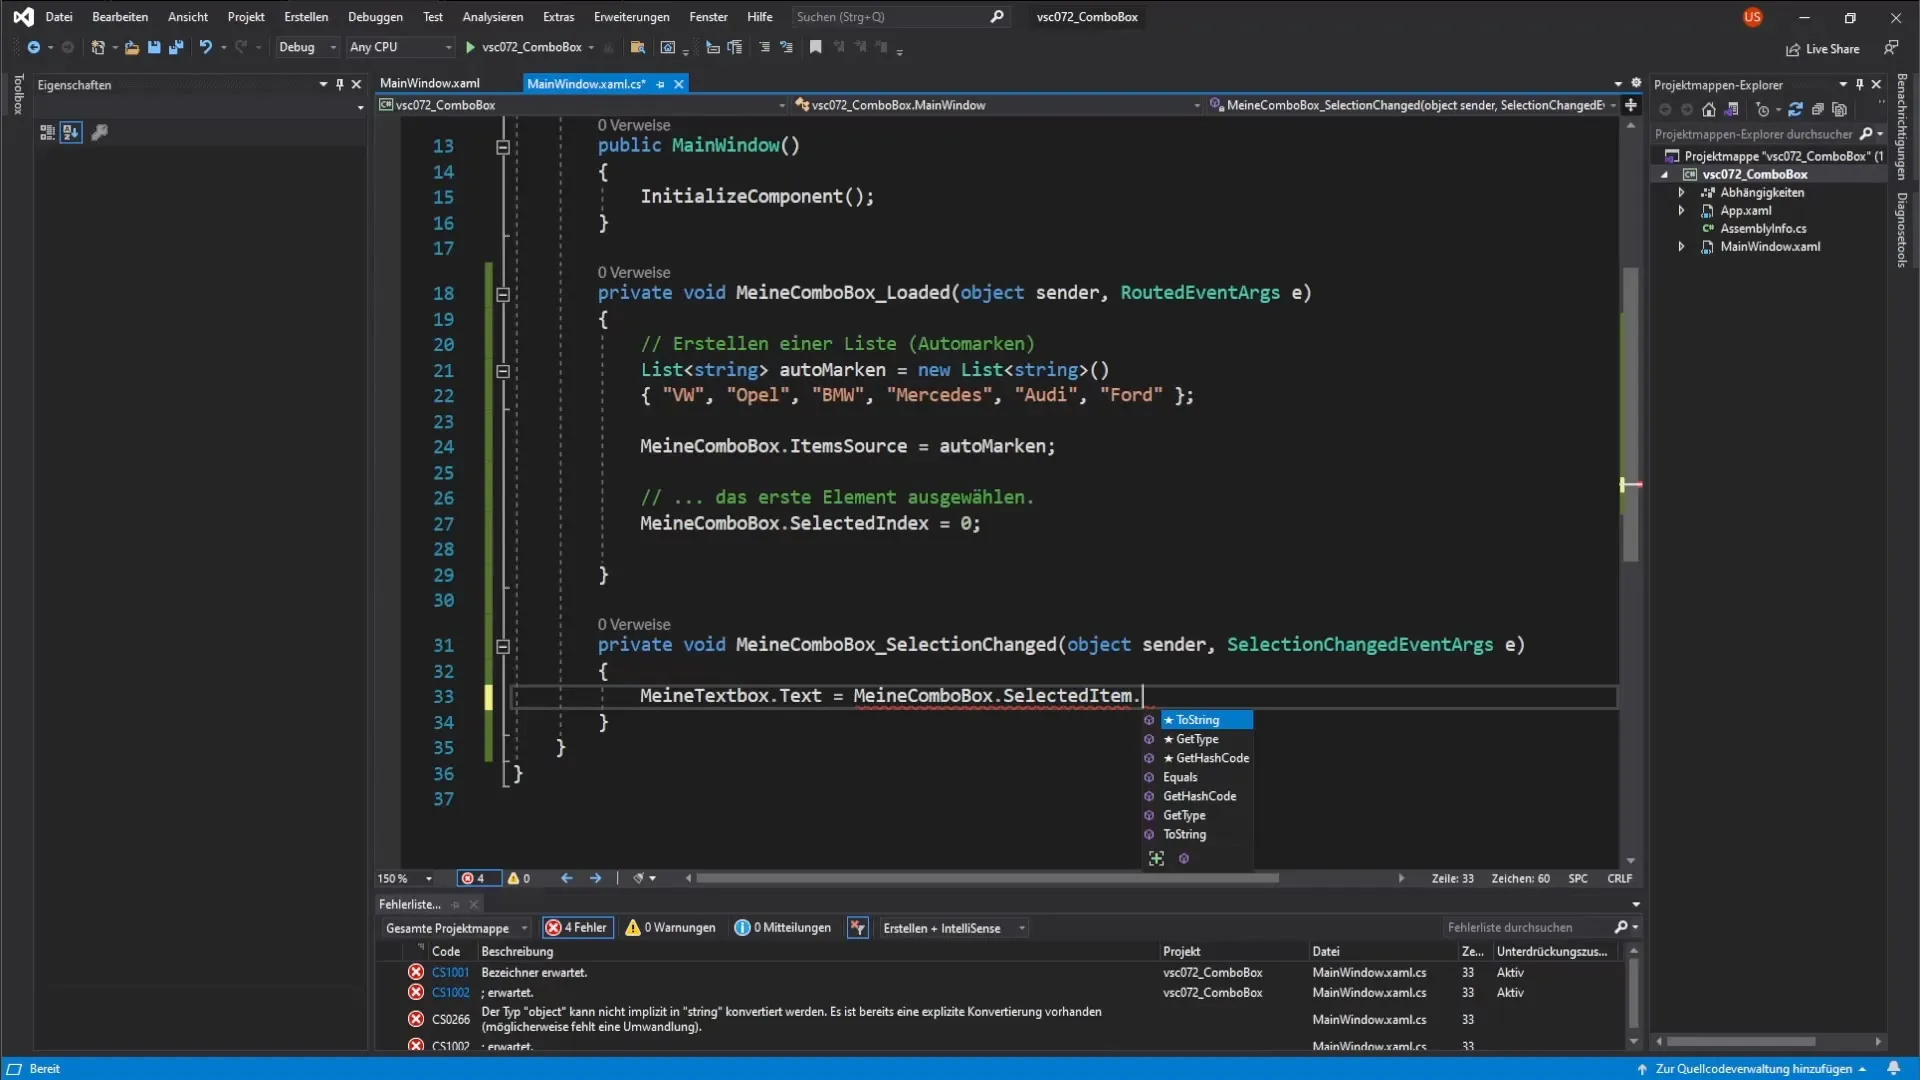Click the show all files icon in Projektmappen-Explorer
Screen dimensions: 1920x1080
(x=1839, y=110)
